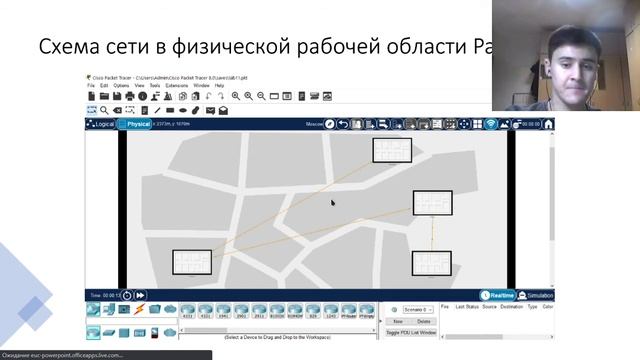This screenshot has width=640, height=360.
Task: Click the Save diskette icon
Action: (117, 96)
